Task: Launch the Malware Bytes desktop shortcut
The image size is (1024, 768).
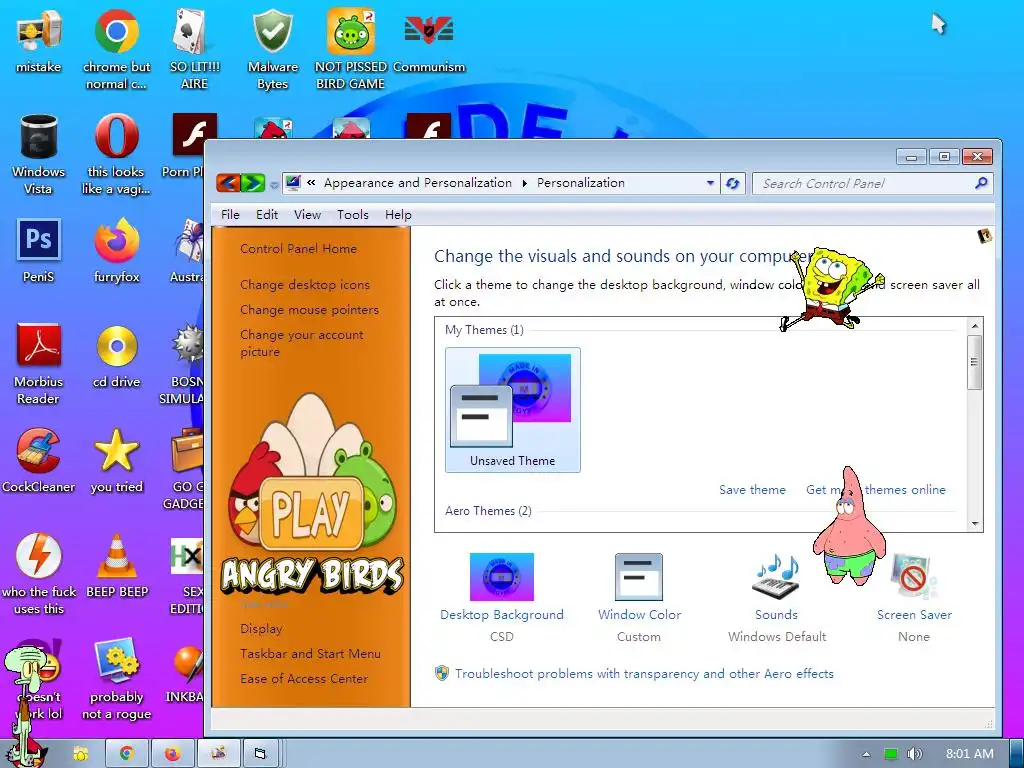Action: [x=272, y=49]
